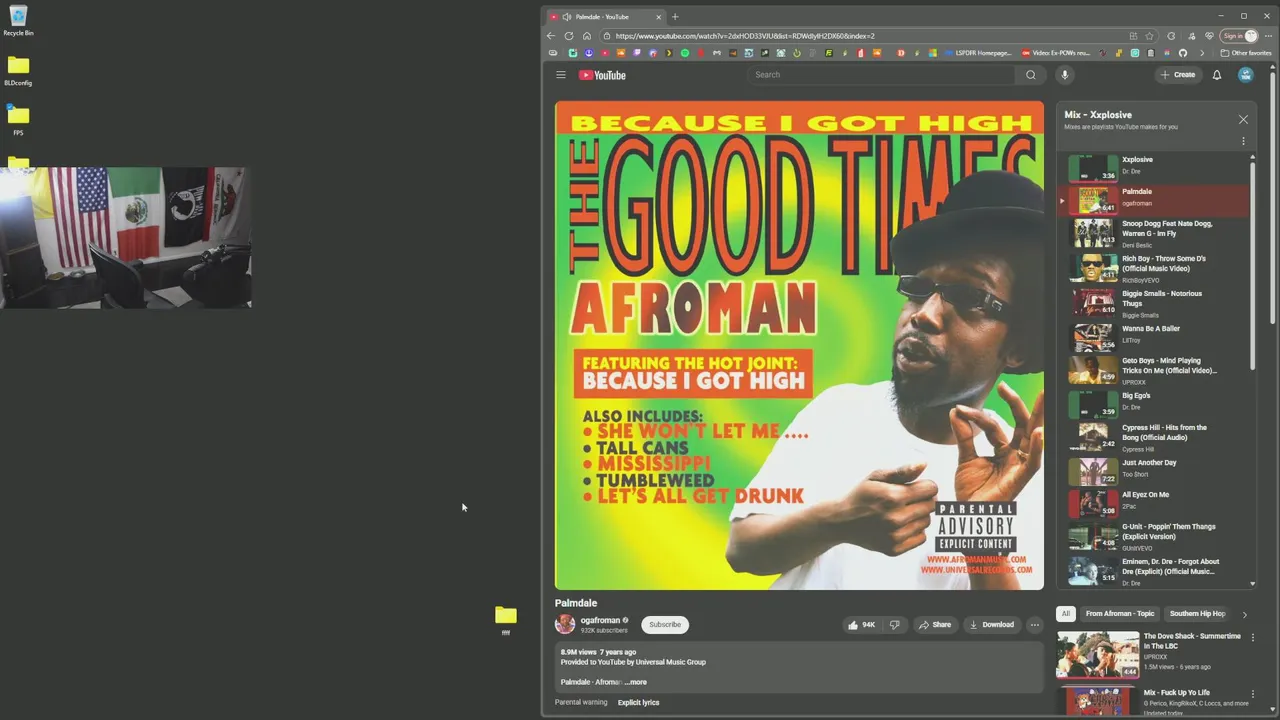The image size is (1280, 720).
Task: Close the Mix - Xxplosive playlist panel
Action: point(1243,120)
